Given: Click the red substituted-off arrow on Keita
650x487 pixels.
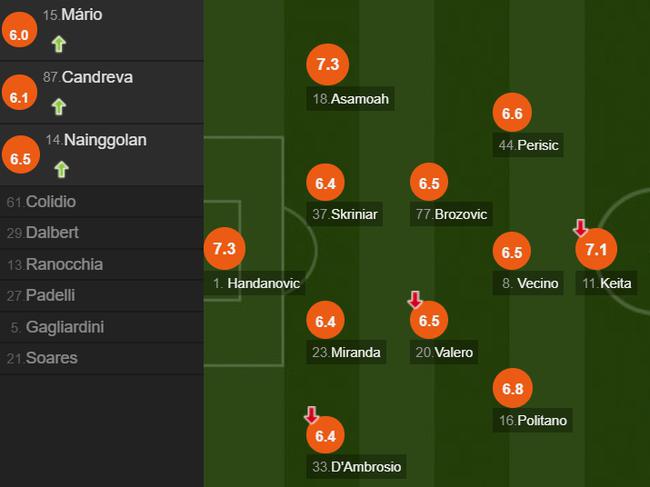Looking at the screenshot, I should click(x=581, y=228).
